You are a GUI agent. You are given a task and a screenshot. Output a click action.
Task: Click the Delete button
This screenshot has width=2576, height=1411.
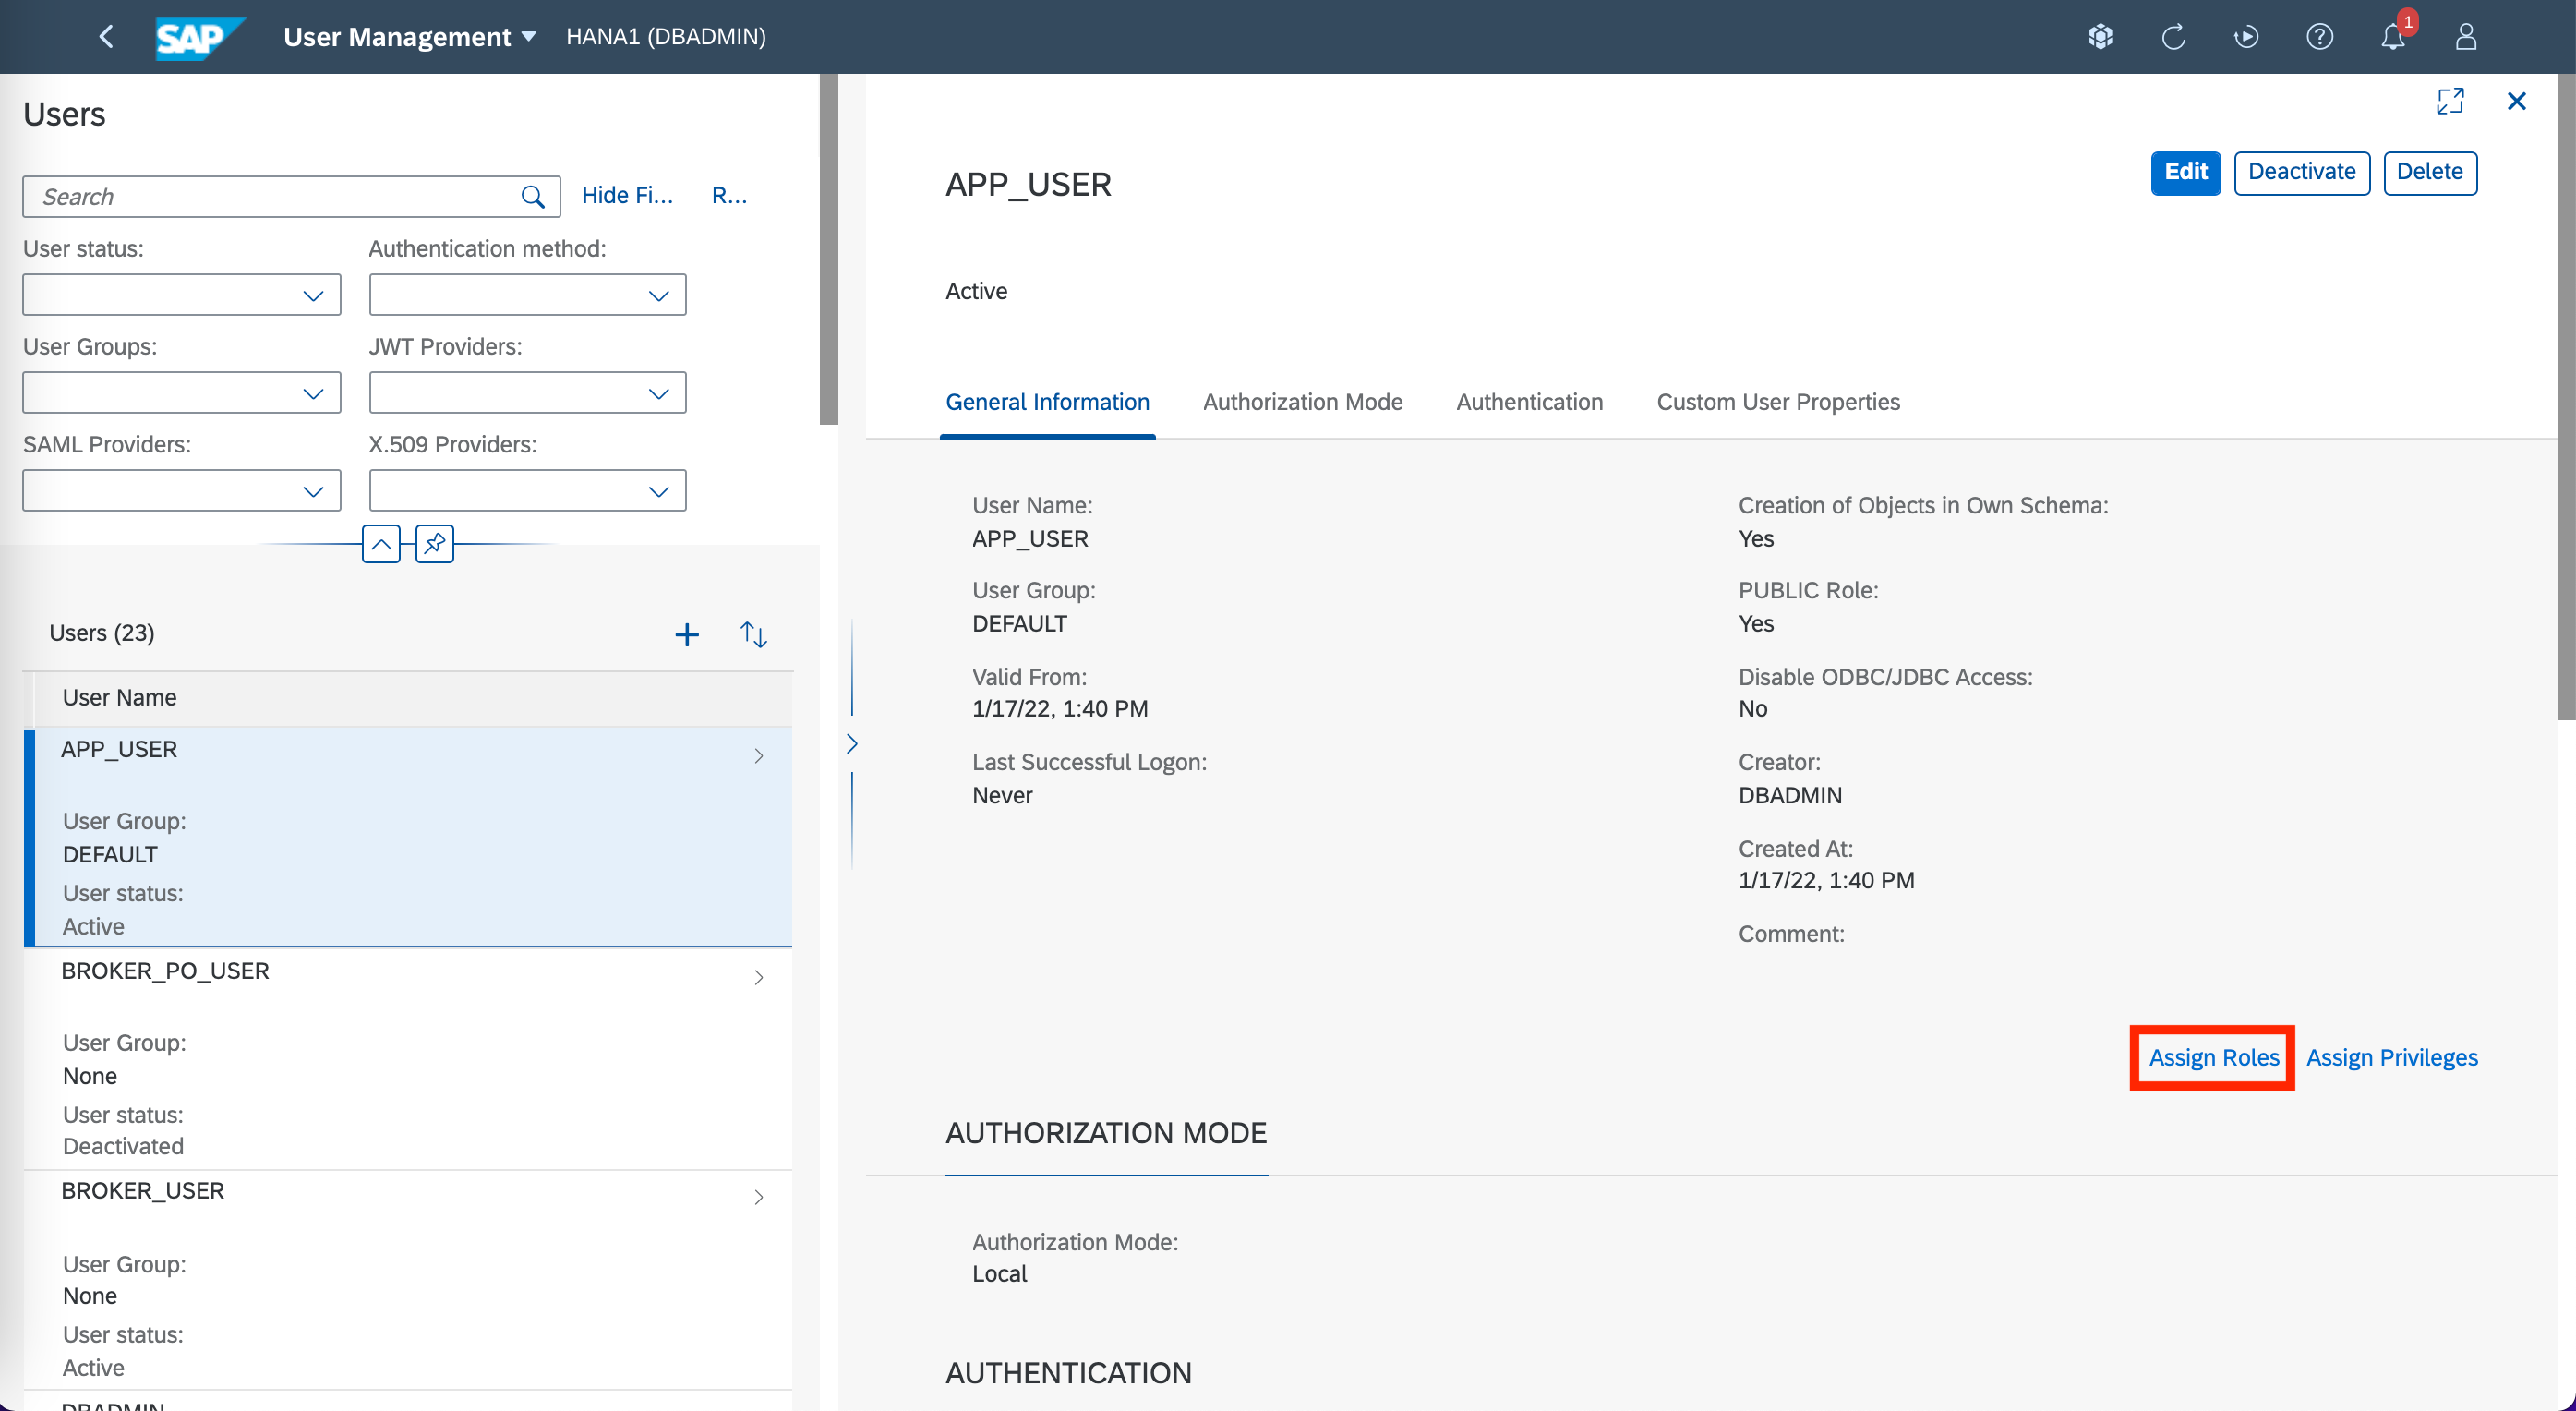point(2429,173)
